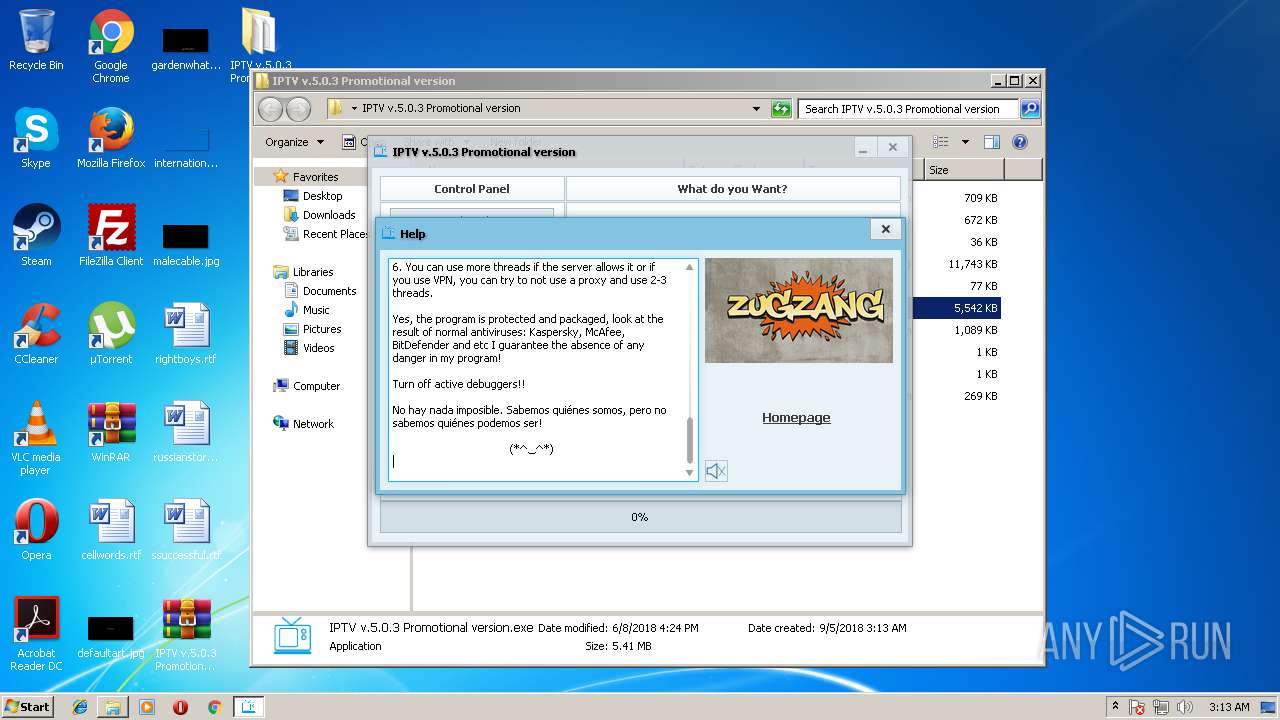This screenshot has width=1280, height=720.
Task: Expand breadcrumb arrow before IPTV folder name
Action: pos(354,109)
